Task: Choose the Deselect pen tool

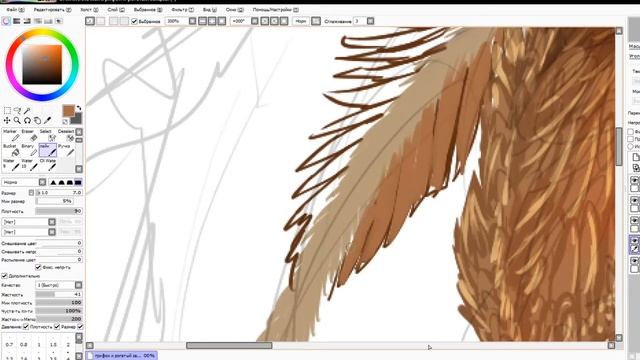Action: [x=66, y=136]
